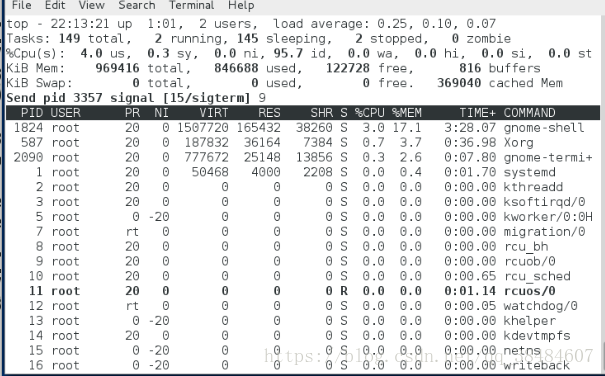Click the RES column header
Screen dimensions: 605x376
(269, 113)
